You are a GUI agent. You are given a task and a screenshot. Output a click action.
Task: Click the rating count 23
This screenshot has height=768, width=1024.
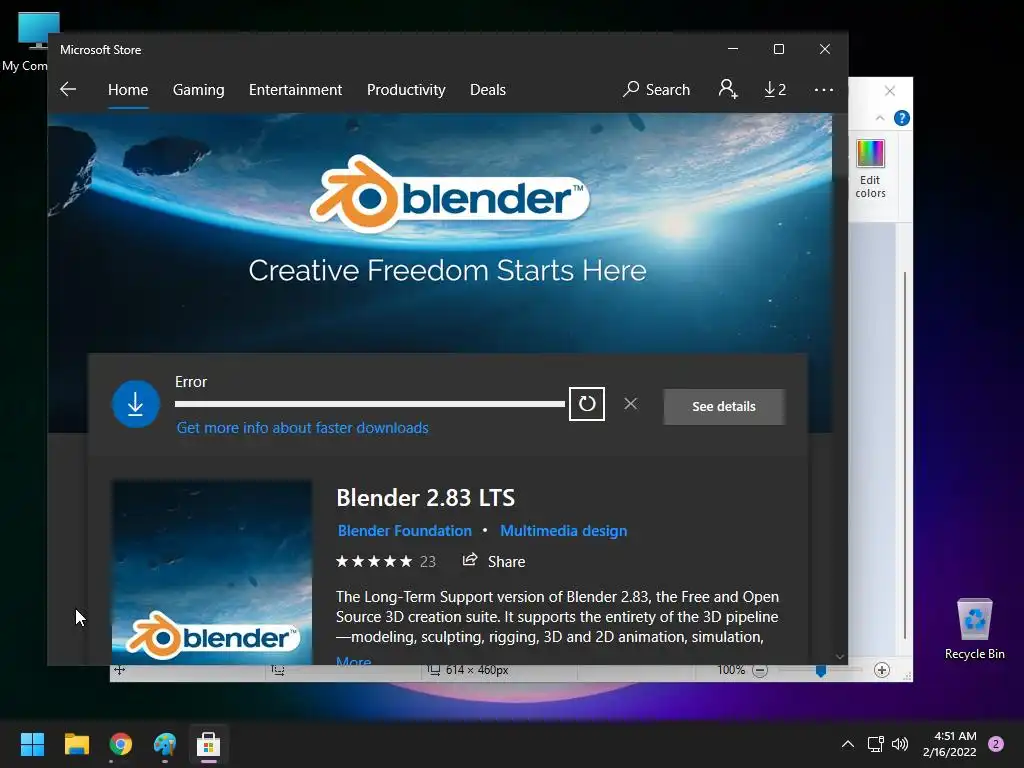428,562
